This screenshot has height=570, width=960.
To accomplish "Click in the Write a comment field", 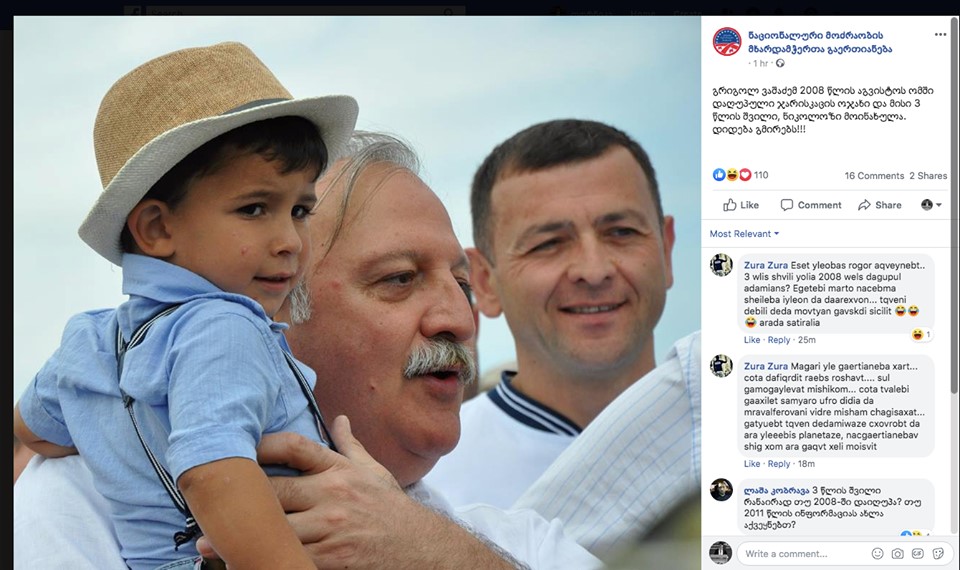I will [804, 553].
